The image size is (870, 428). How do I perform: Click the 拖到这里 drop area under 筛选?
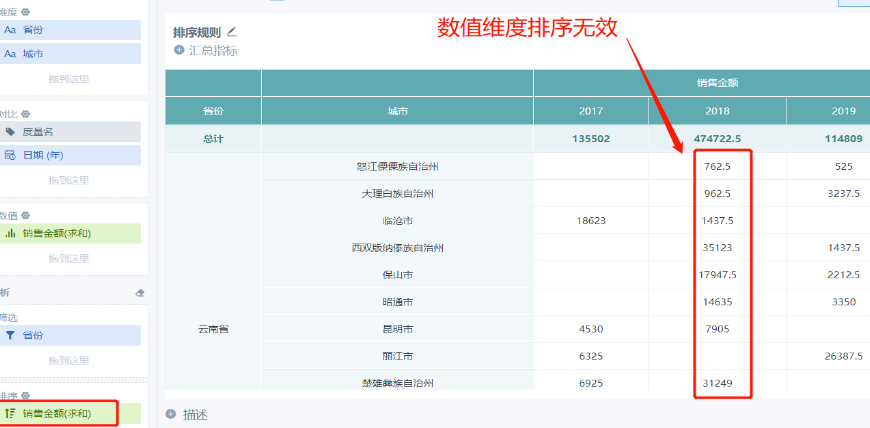69,360
